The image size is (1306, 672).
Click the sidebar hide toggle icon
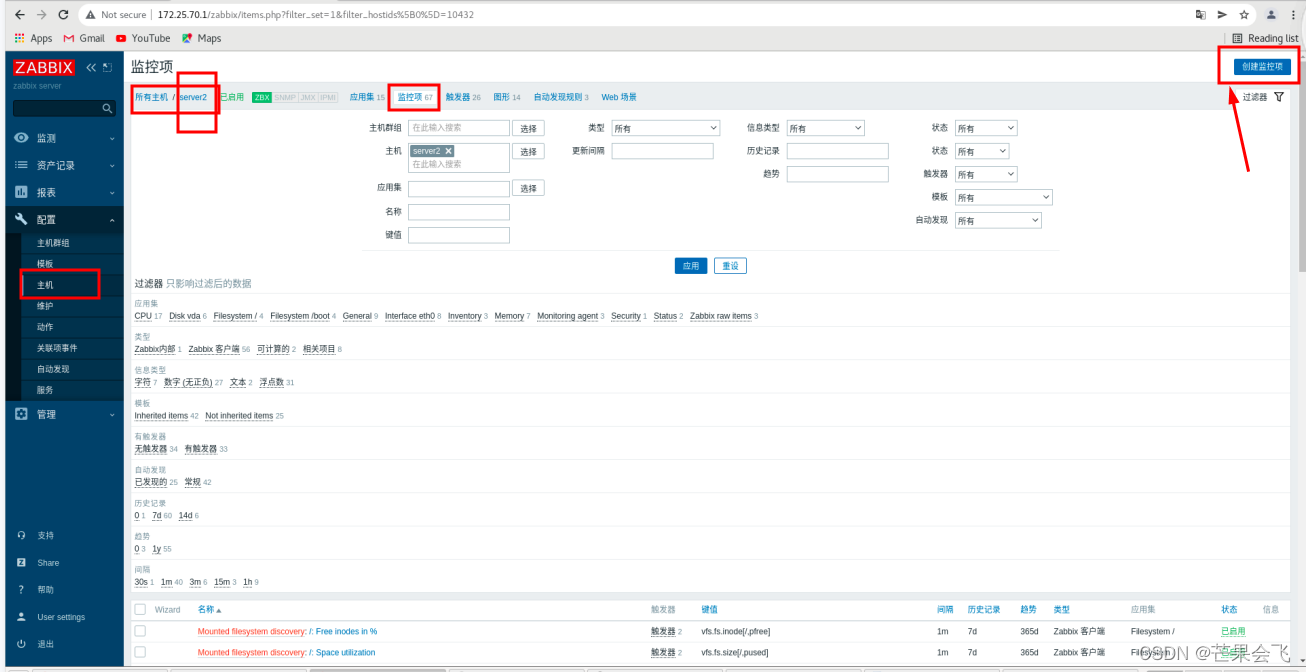[x=108, y=68]
